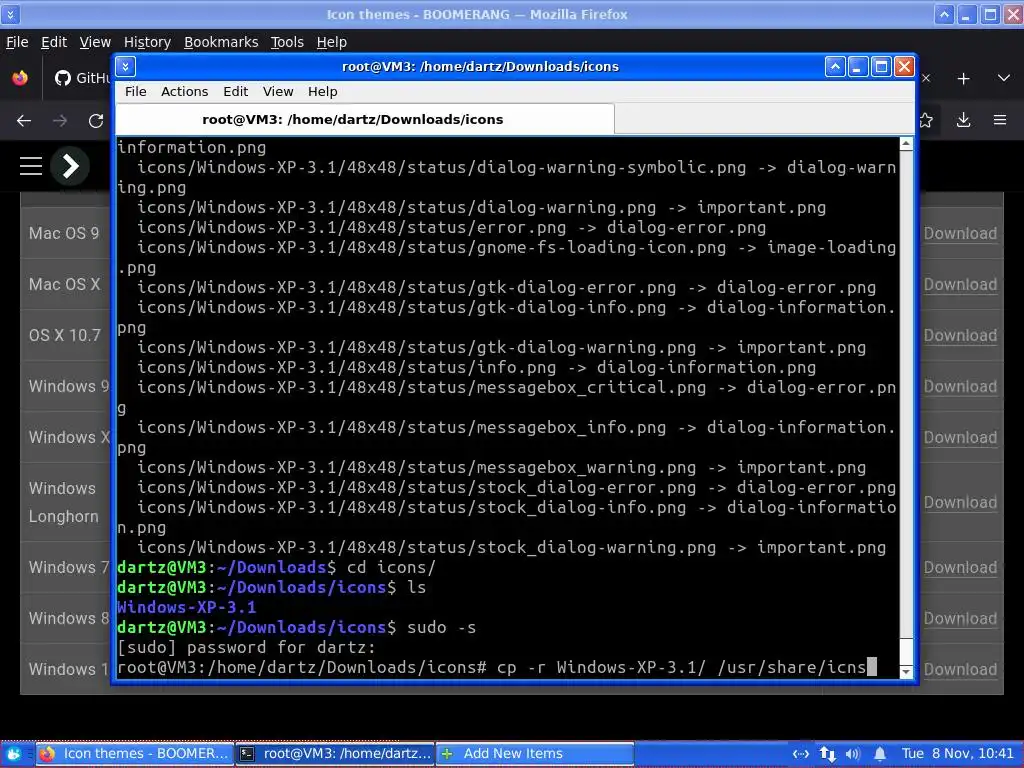
Task: Open Firefox window menu dropdown in titlebar
Action: click(10, 14)
